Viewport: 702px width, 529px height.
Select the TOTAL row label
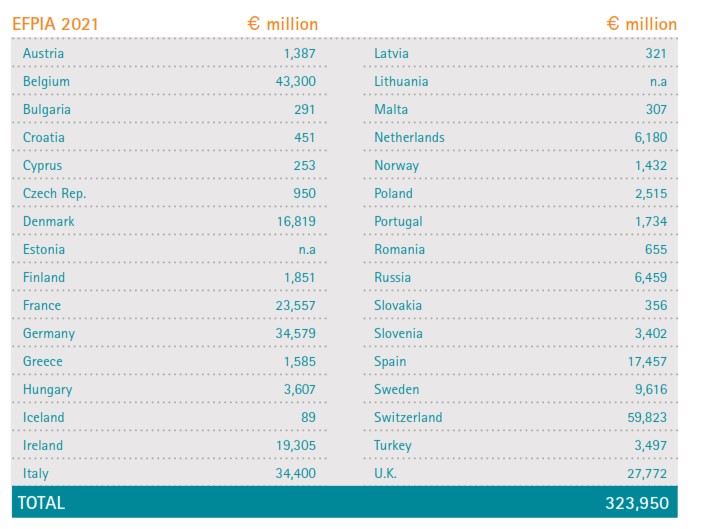38,503
